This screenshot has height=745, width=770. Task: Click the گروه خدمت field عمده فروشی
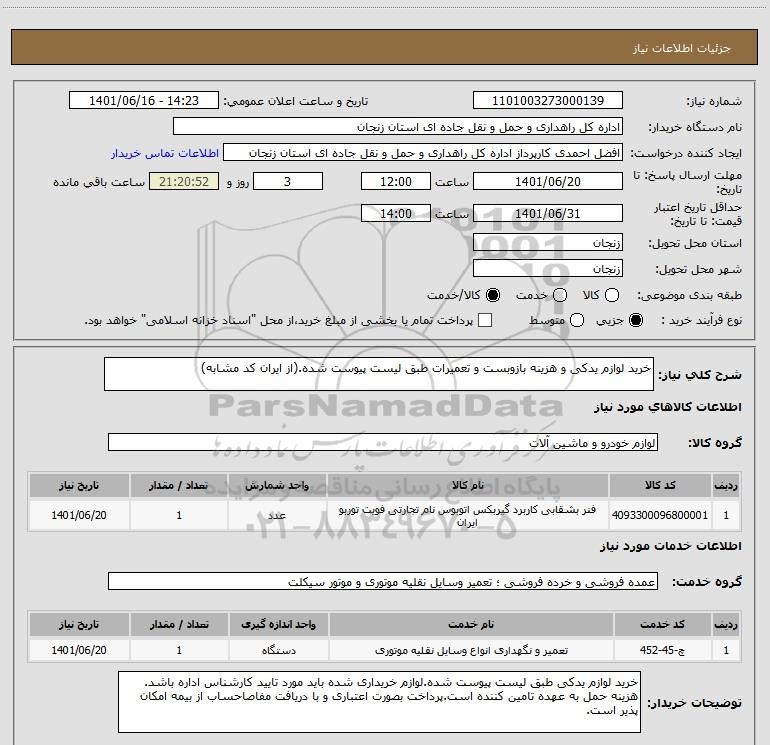pyautogui.click(x=383, y=581)
